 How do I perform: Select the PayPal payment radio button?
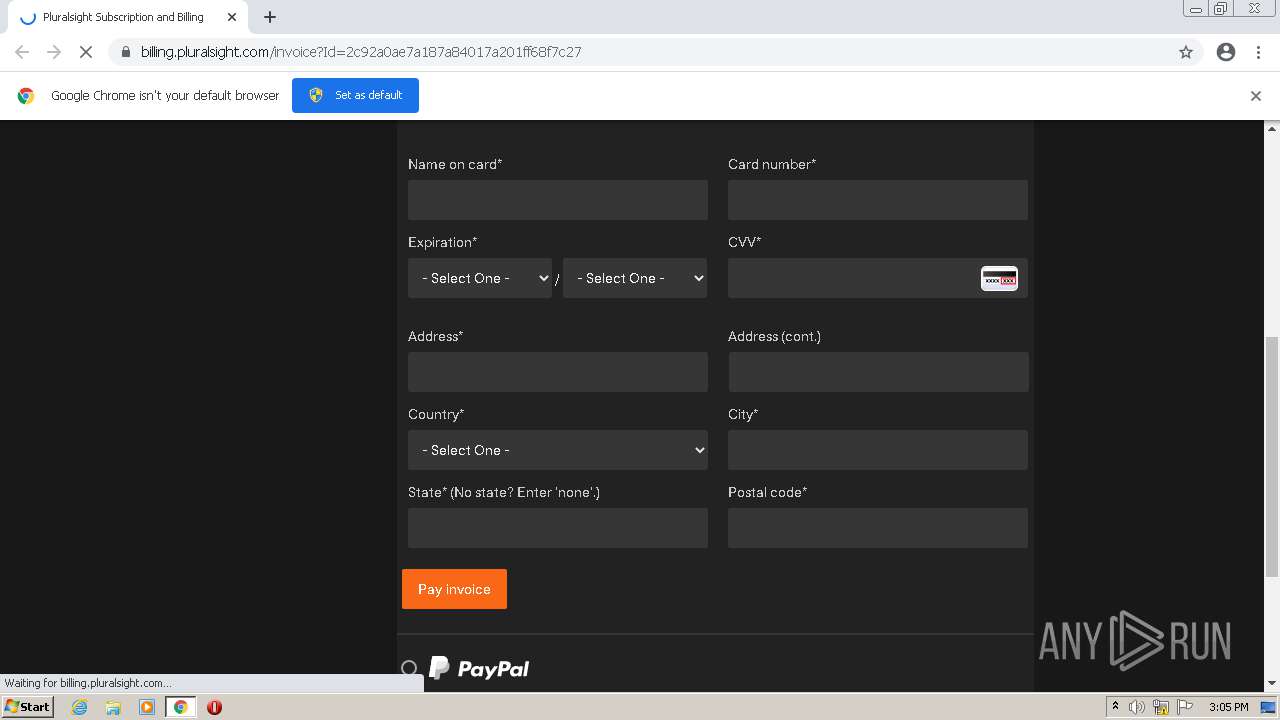click(x=409, y=668)
